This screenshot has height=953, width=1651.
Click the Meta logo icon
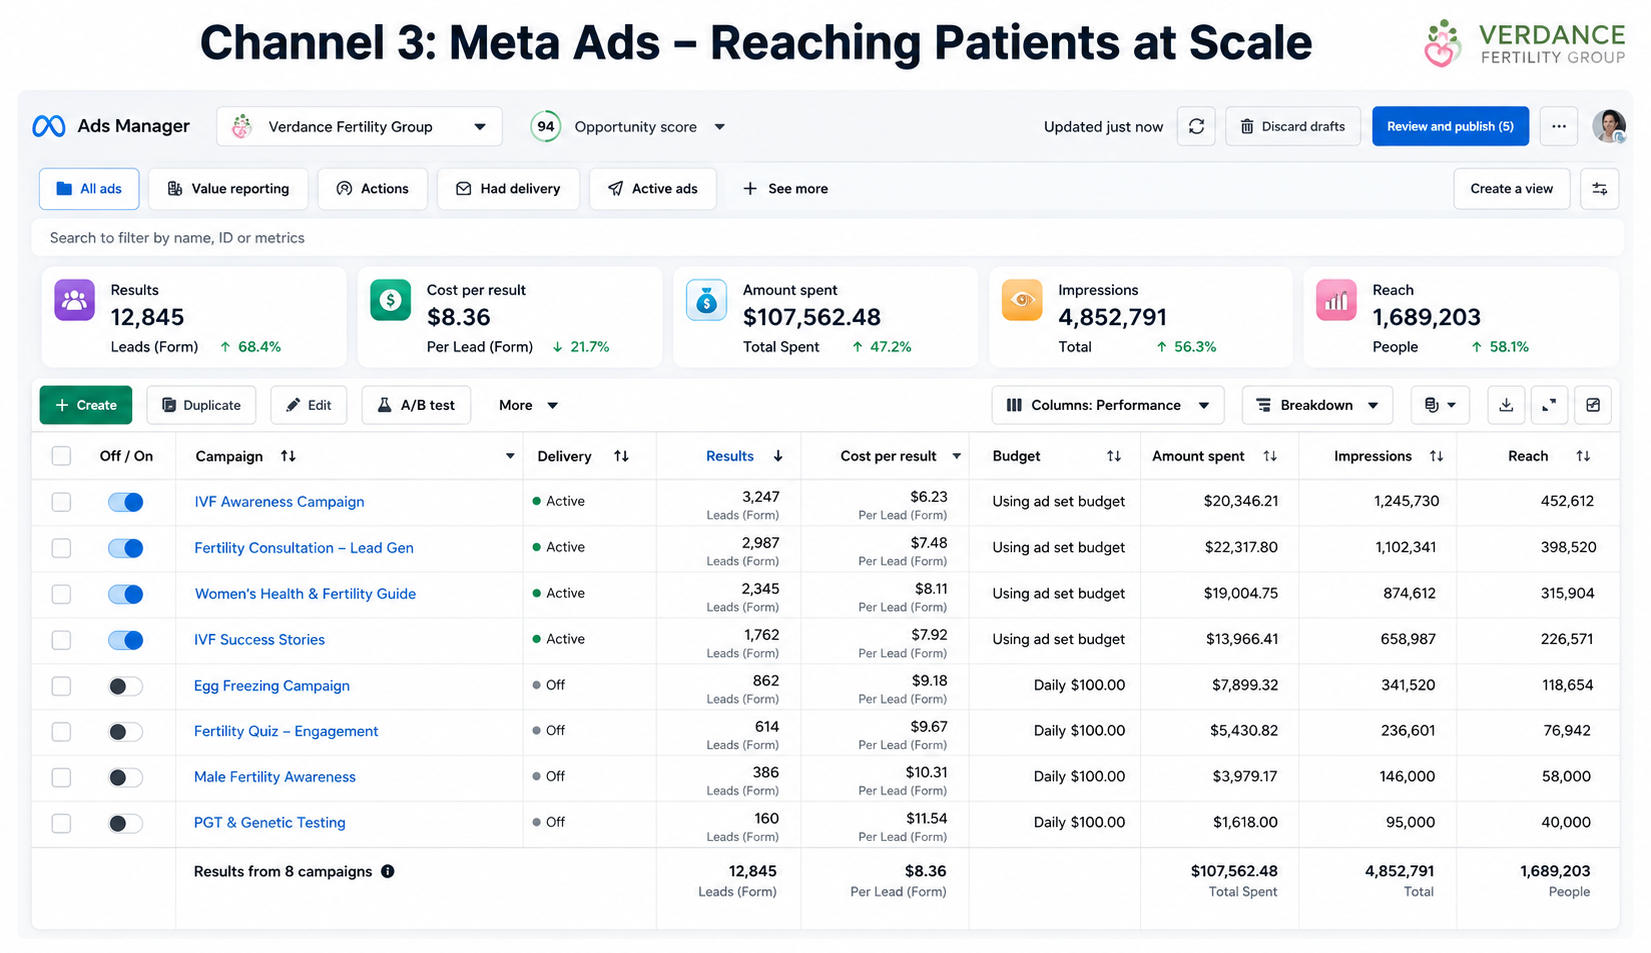tap(49, 126)
